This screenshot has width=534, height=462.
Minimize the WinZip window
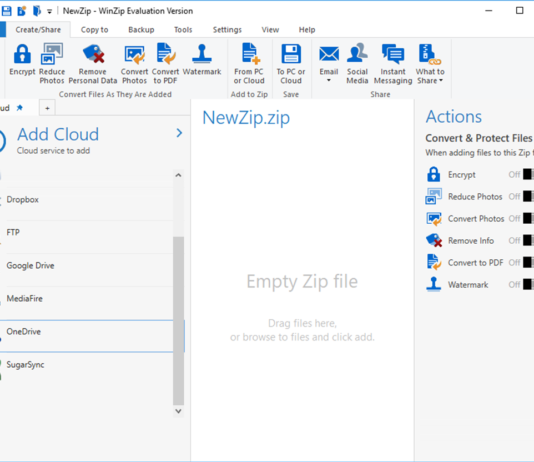pyautogui.click(x=489, y=11)
